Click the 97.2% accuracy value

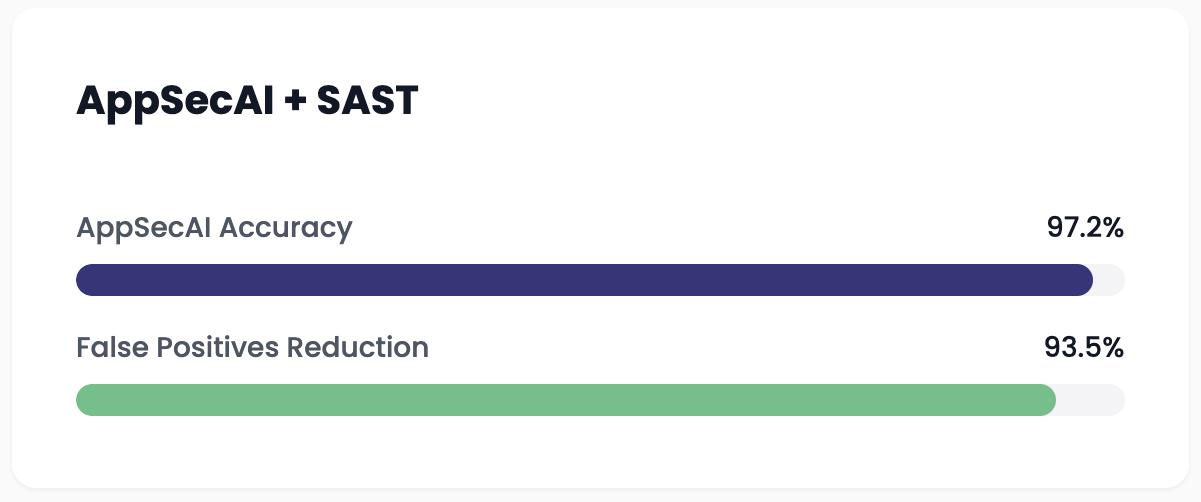1085,228
